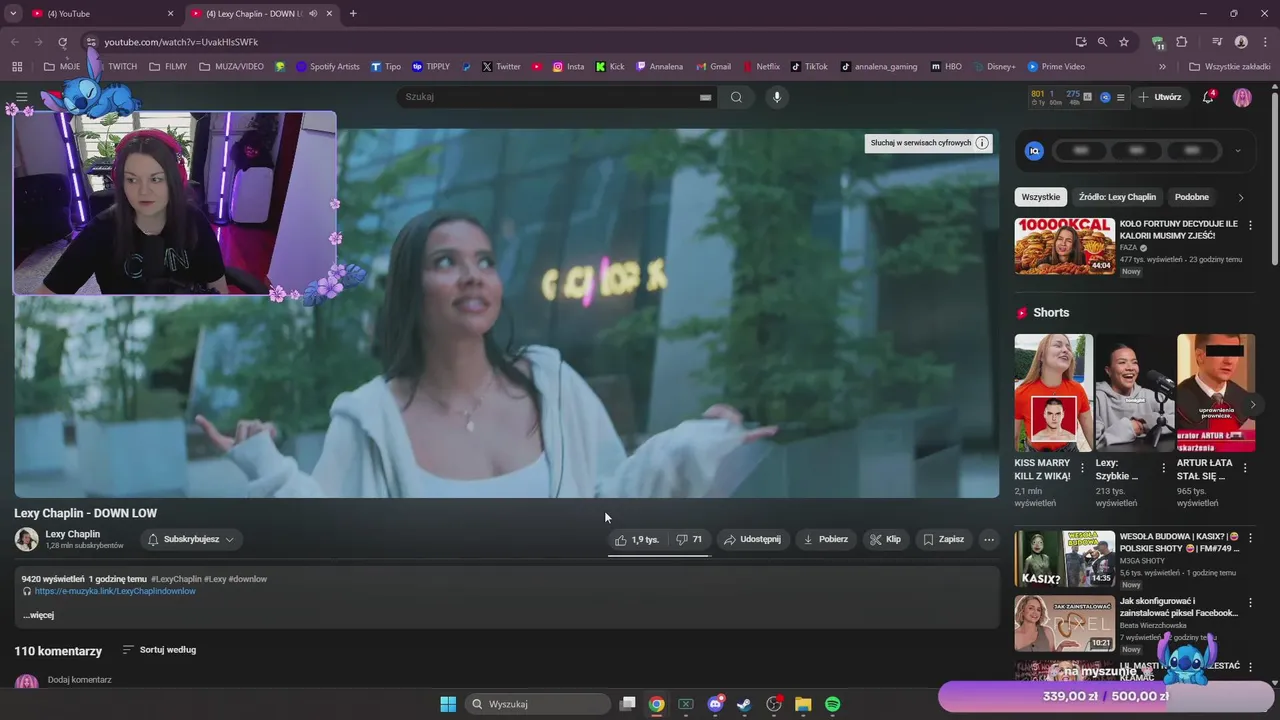Viewport: 1280px width, 720px height.
Task: Open the on-screen keyboard icon in the search box
Action: coord(705,97)
